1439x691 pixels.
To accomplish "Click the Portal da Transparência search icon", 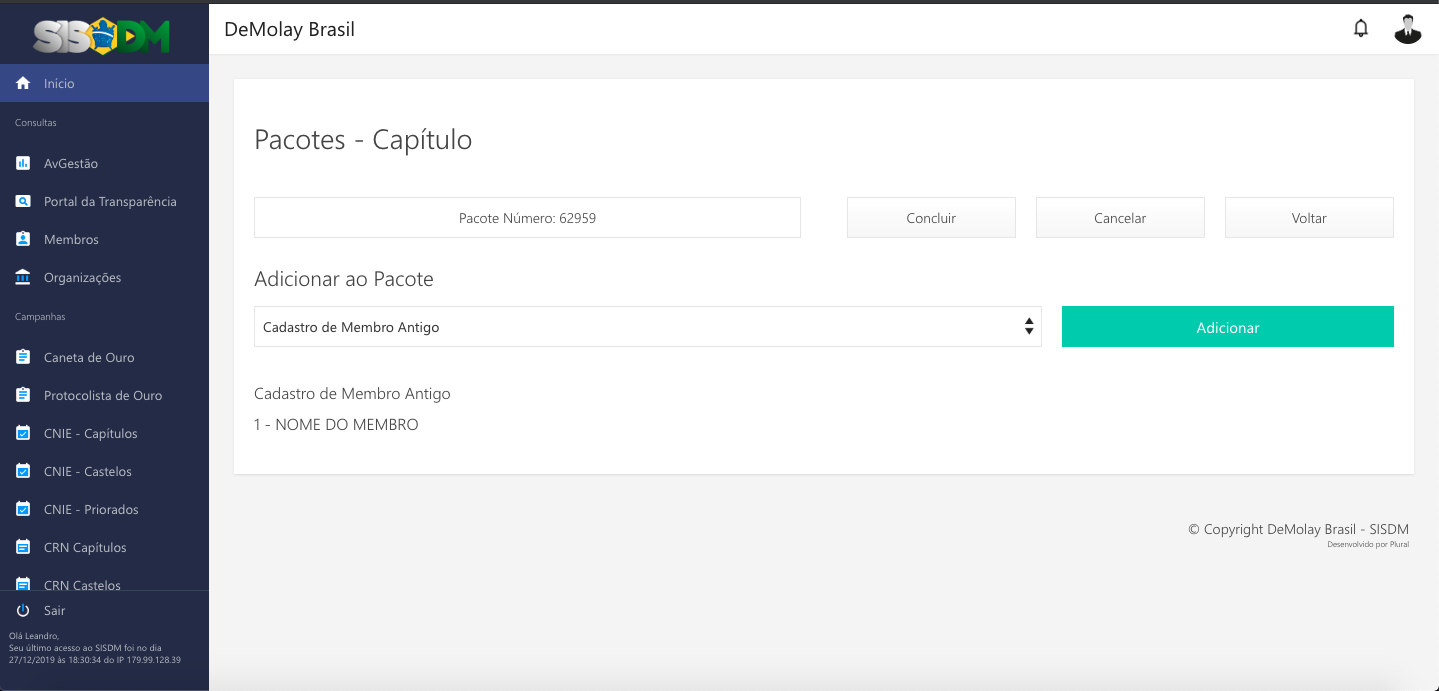I will click(x=23, y=201).
